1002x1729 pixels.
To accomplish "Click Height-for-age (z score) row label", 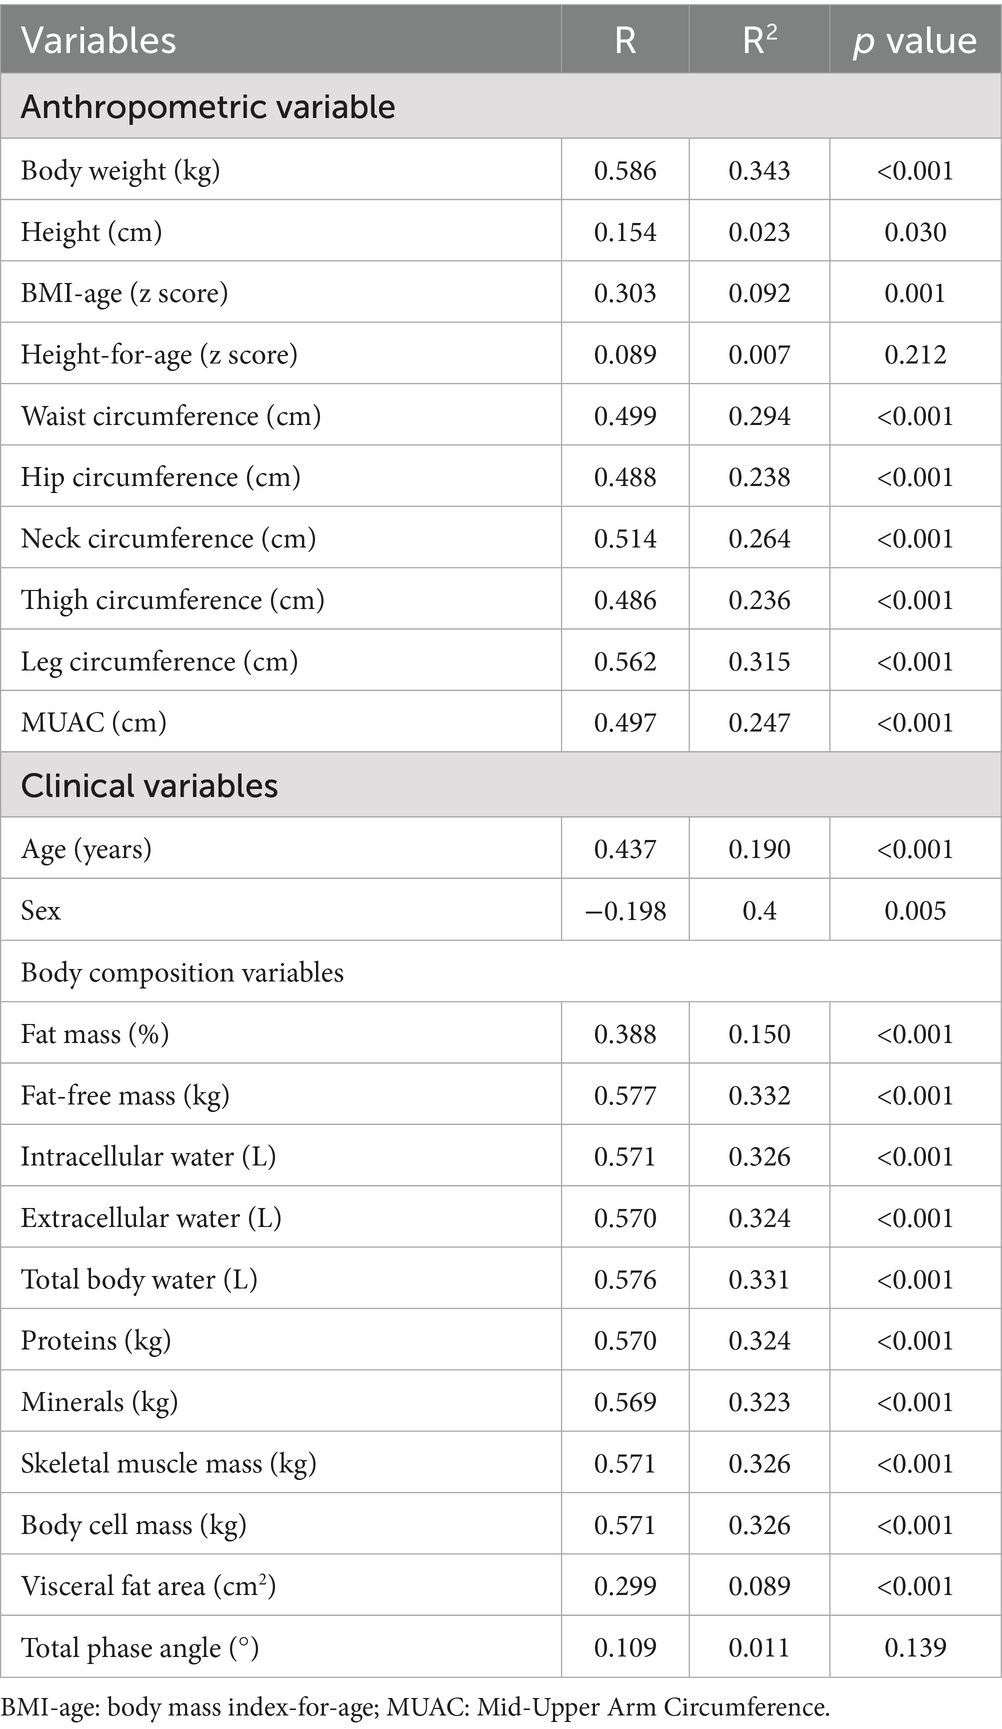I will point(159,355).
